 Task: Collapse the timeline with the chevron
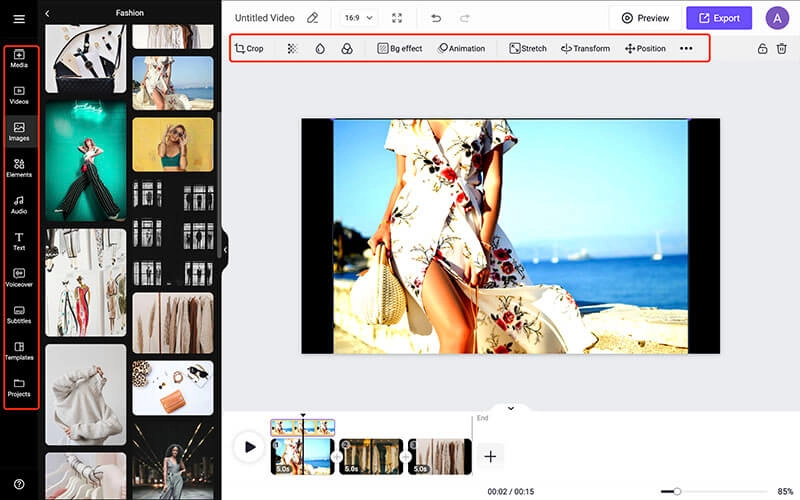click(x=511, y=408)
